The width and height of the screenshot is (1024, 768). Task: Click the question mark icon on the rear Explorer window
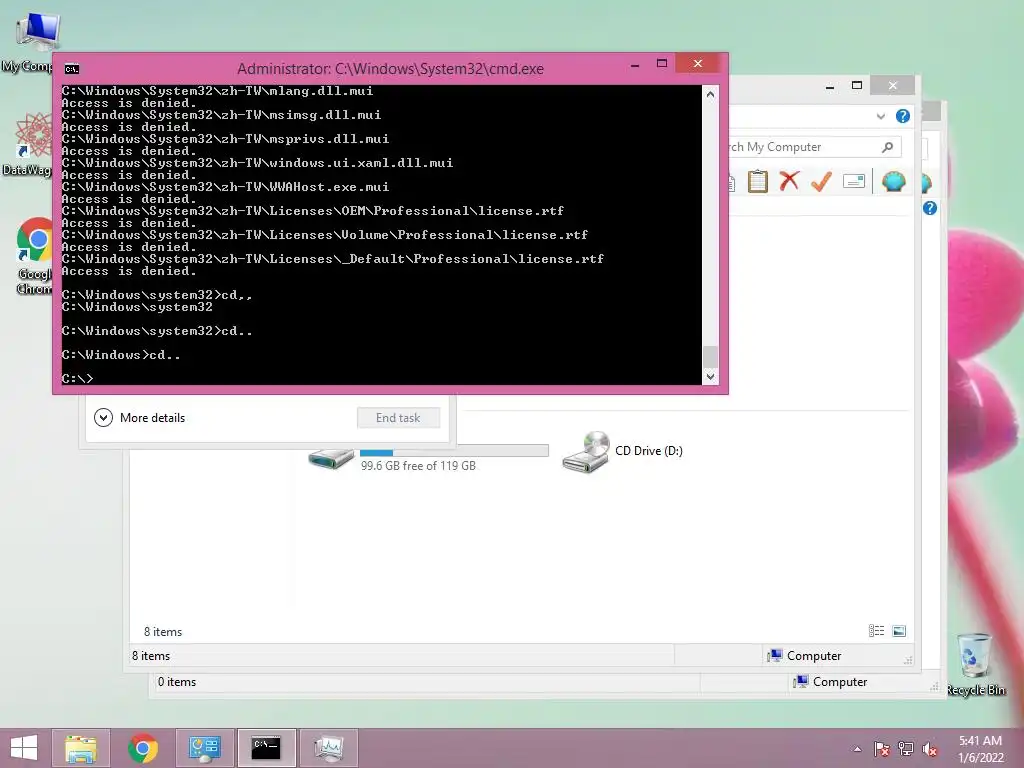tap(929, 208)
